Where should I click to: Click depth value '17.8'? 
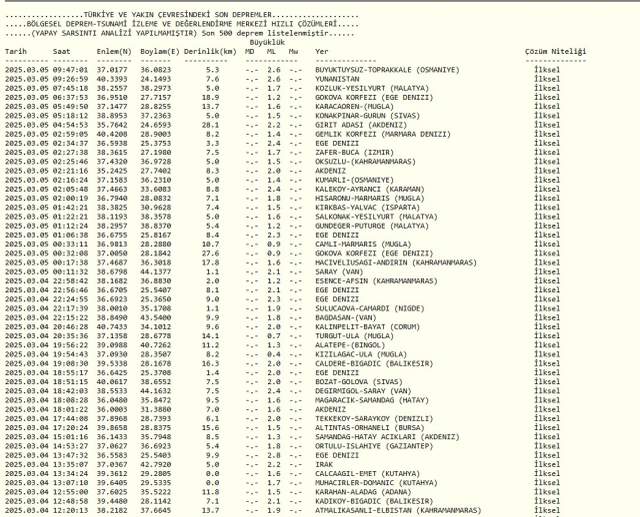coord(210,263)
